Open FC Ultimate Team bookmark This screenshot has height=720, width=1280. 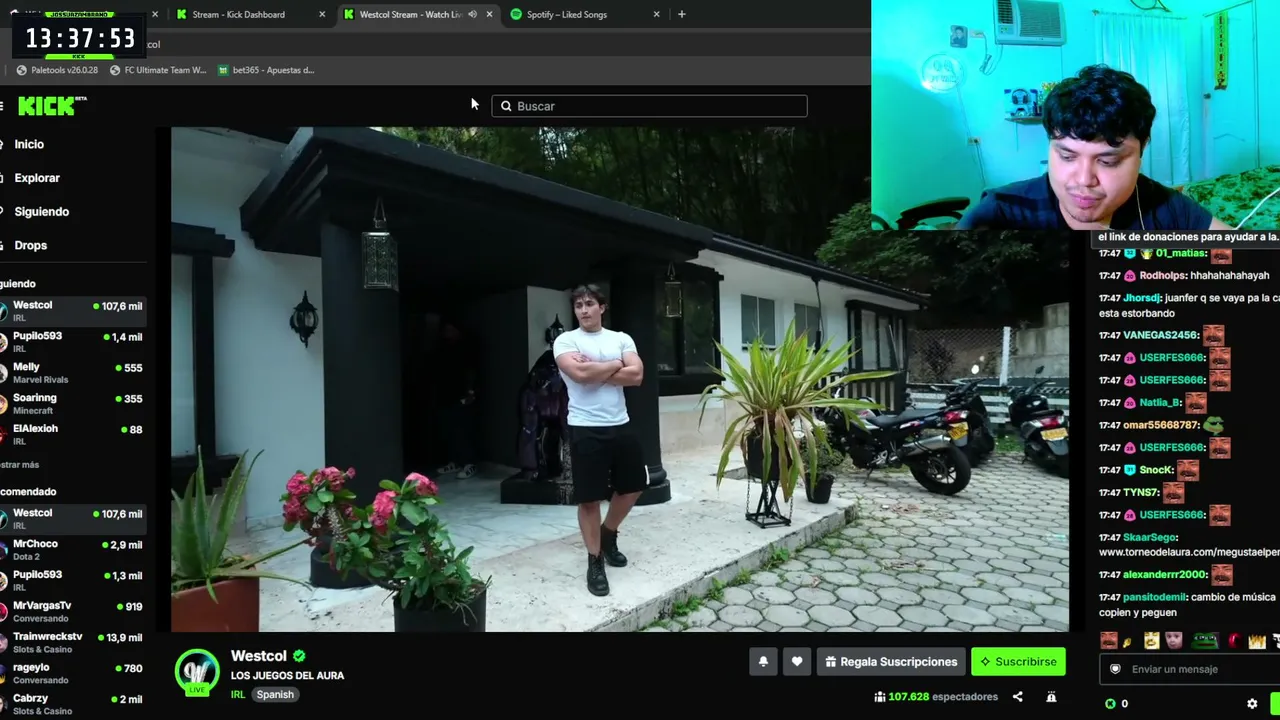coord(158,70)
